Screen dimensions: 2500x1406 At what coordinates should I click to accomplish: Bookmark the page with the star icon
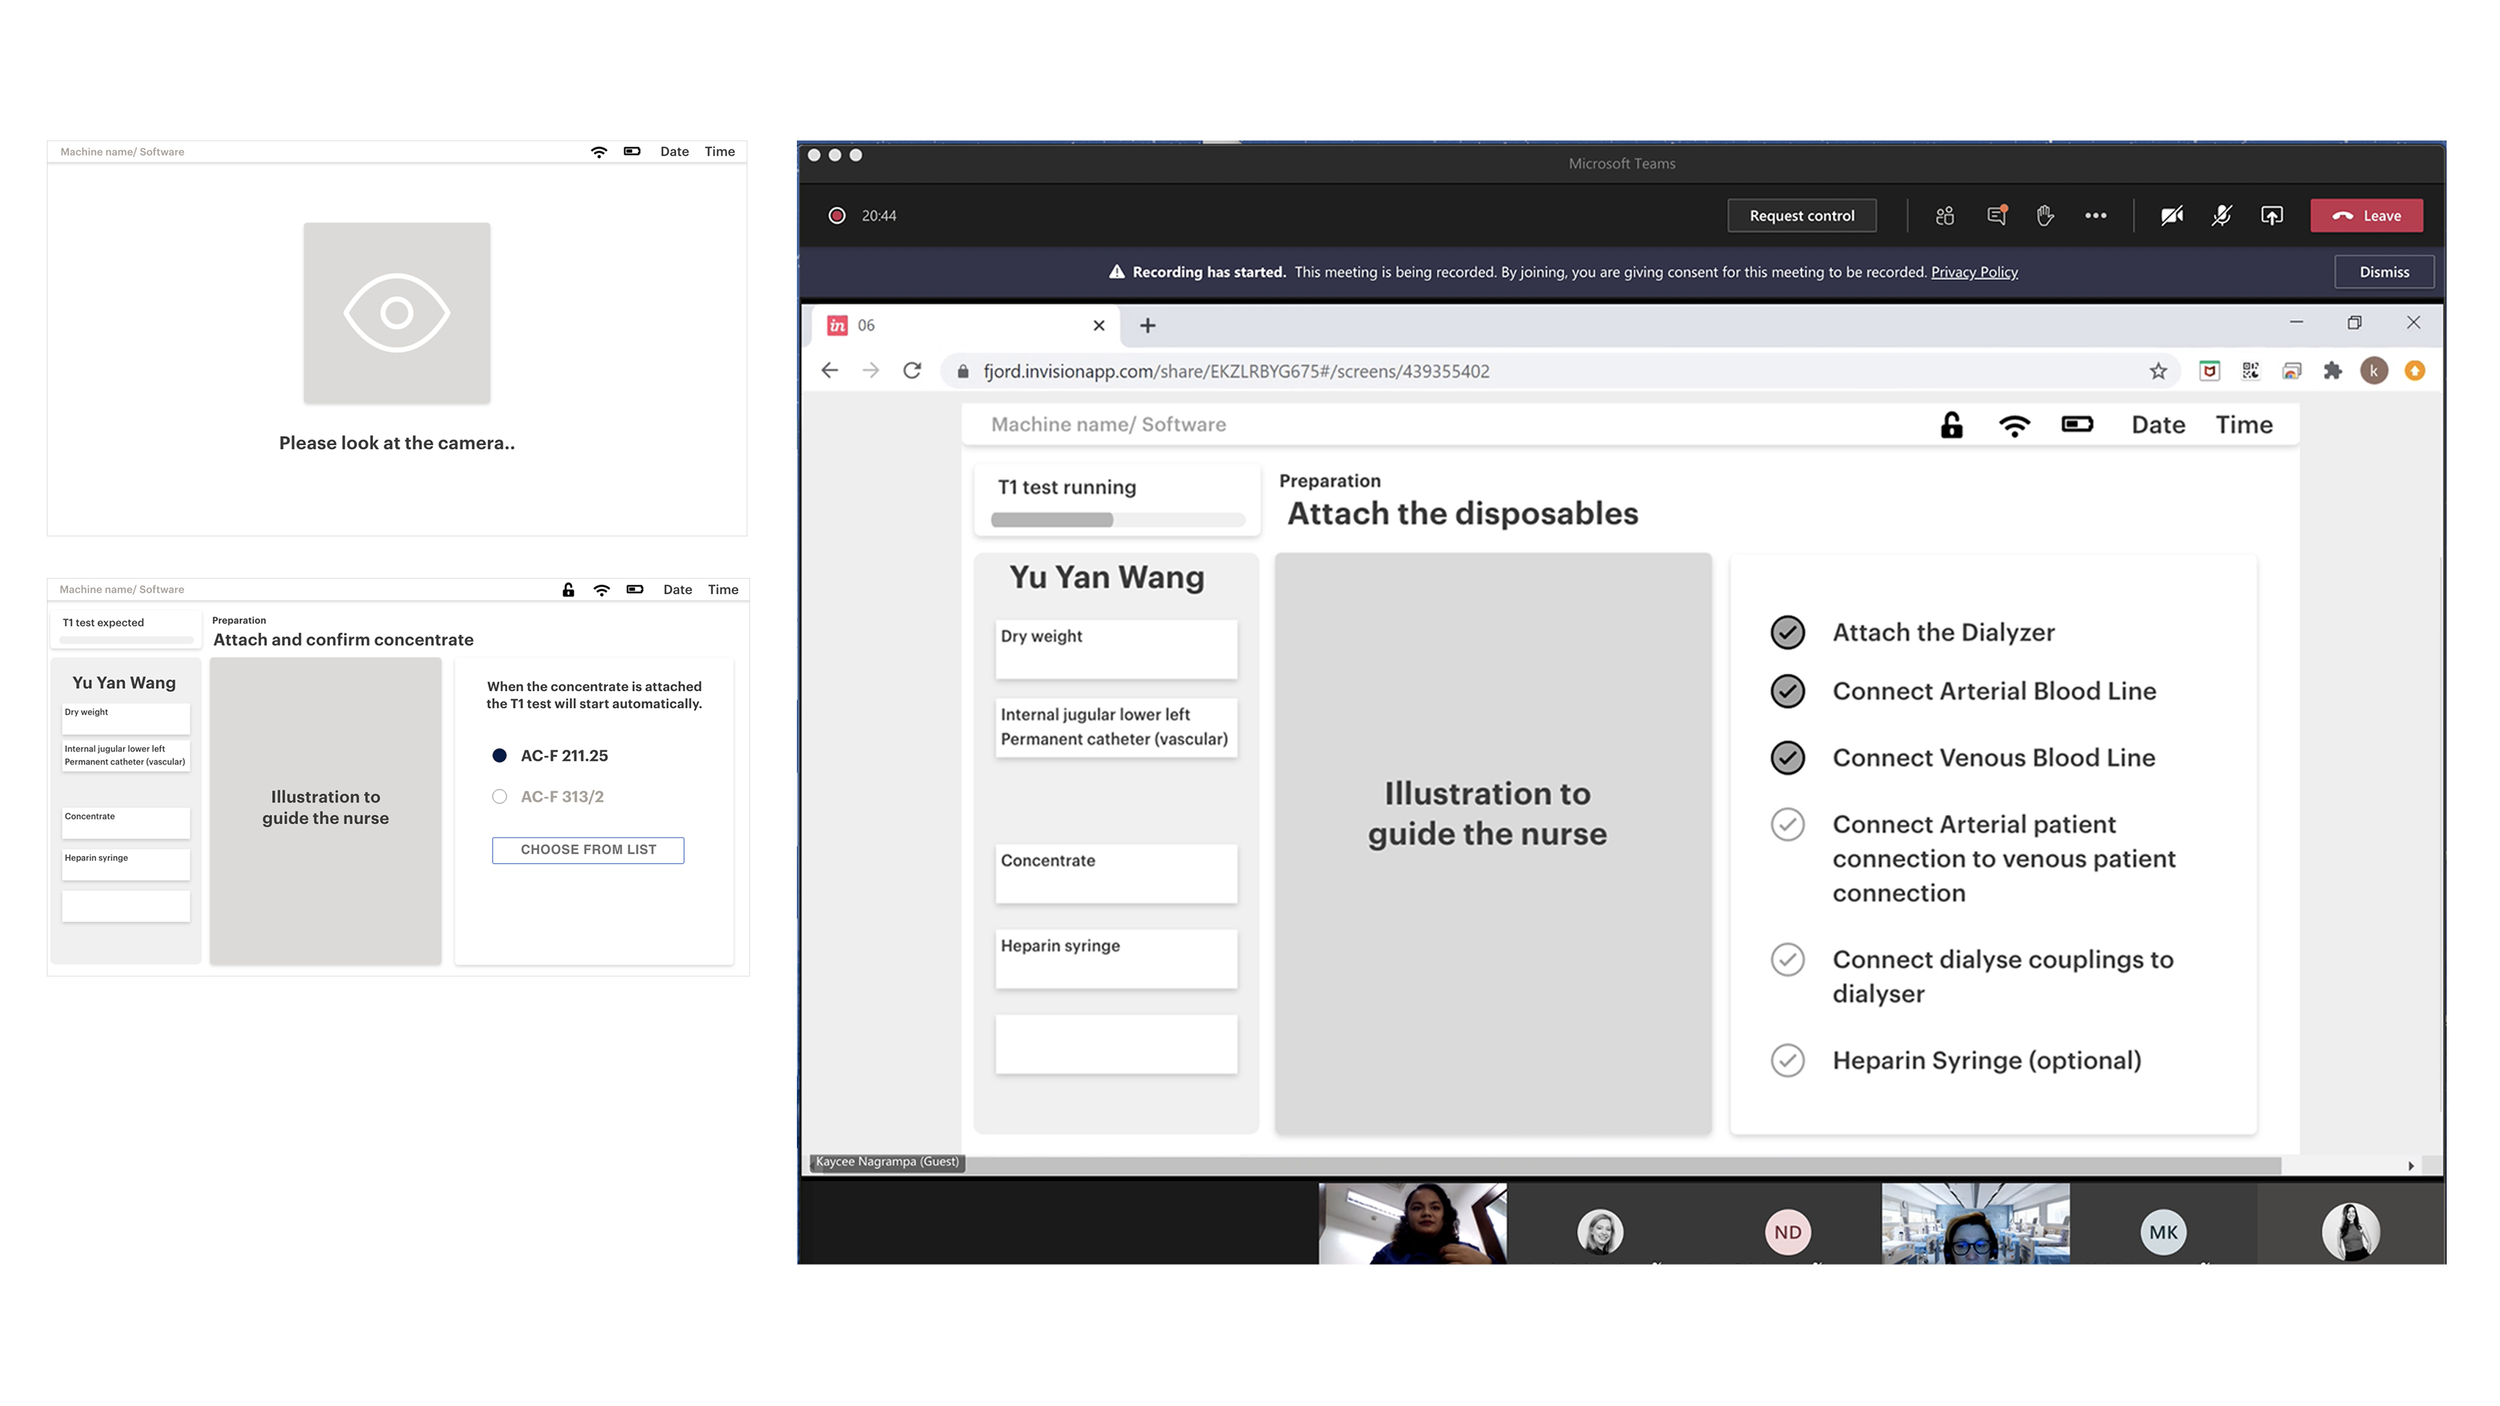(2158, 371)
